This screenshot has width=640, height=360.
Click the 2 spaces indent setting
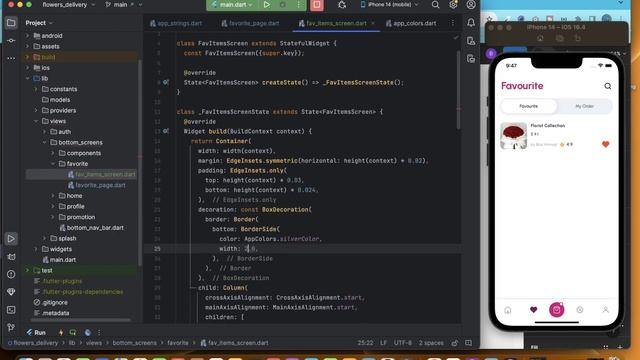pyautogui.click(x=431, y=343)
